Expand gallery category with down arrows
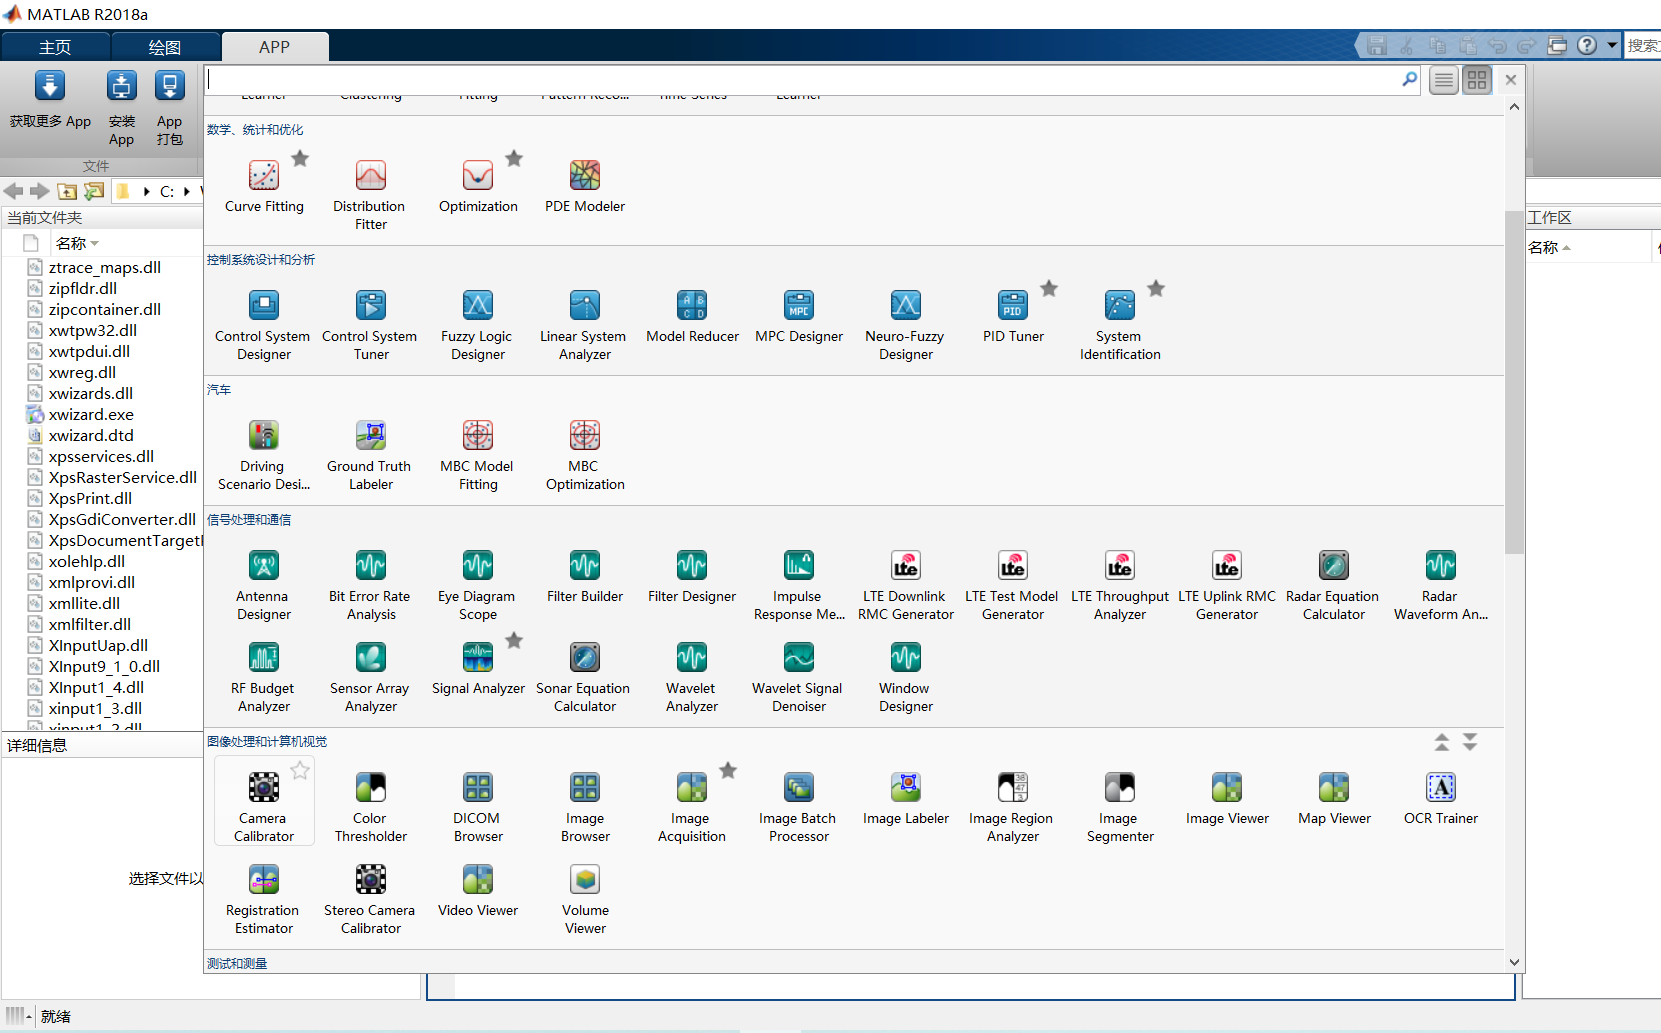The height and width of the screenshot is (1033, 1661). tap(1470, 742)
